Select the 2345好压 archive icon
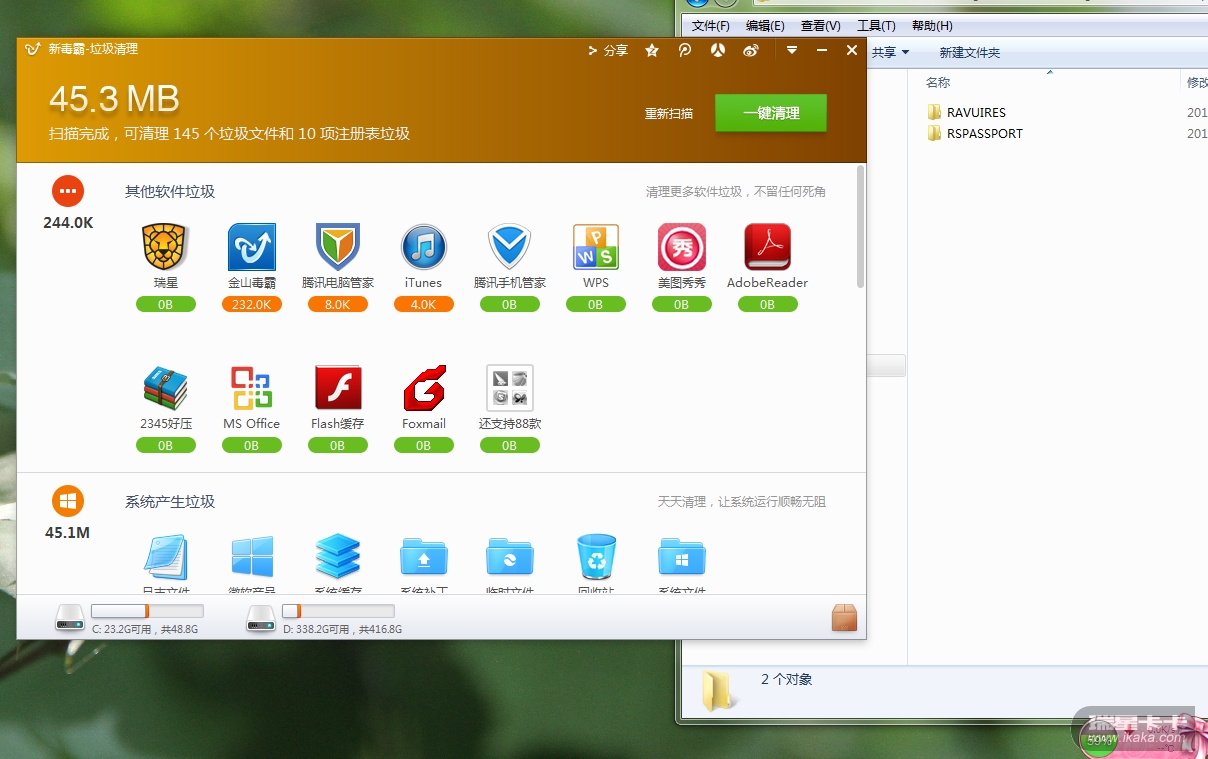This screenshot has height=759, width=1208. click(x=165, y=388)
